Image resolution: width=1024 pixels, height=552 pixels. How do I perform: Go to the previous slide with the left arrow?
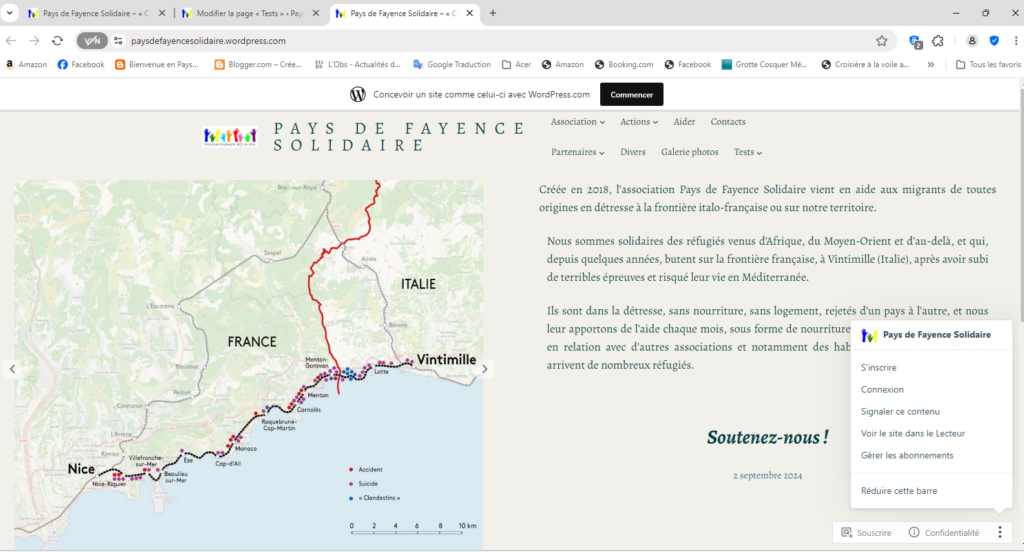pos(13,369)
